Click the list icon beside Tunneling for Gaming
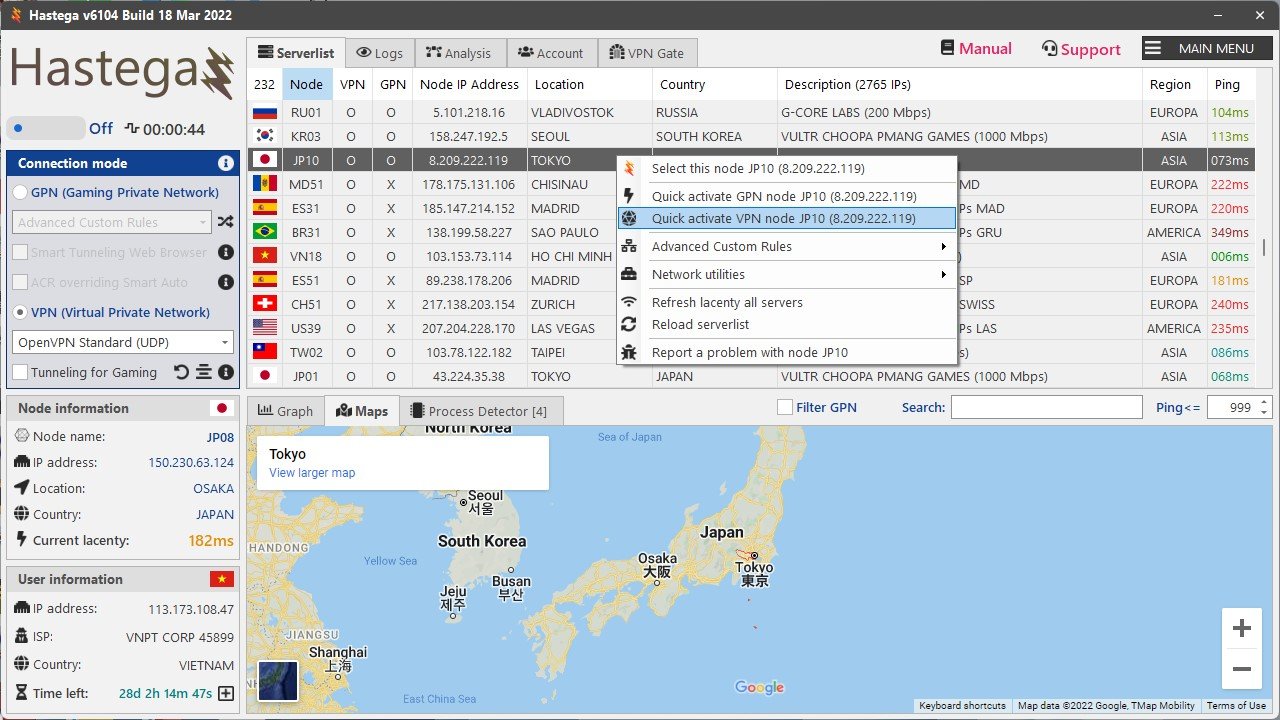Image resolution: width=1280 pixels, height=720 pixels. click(x=204, y=372)
